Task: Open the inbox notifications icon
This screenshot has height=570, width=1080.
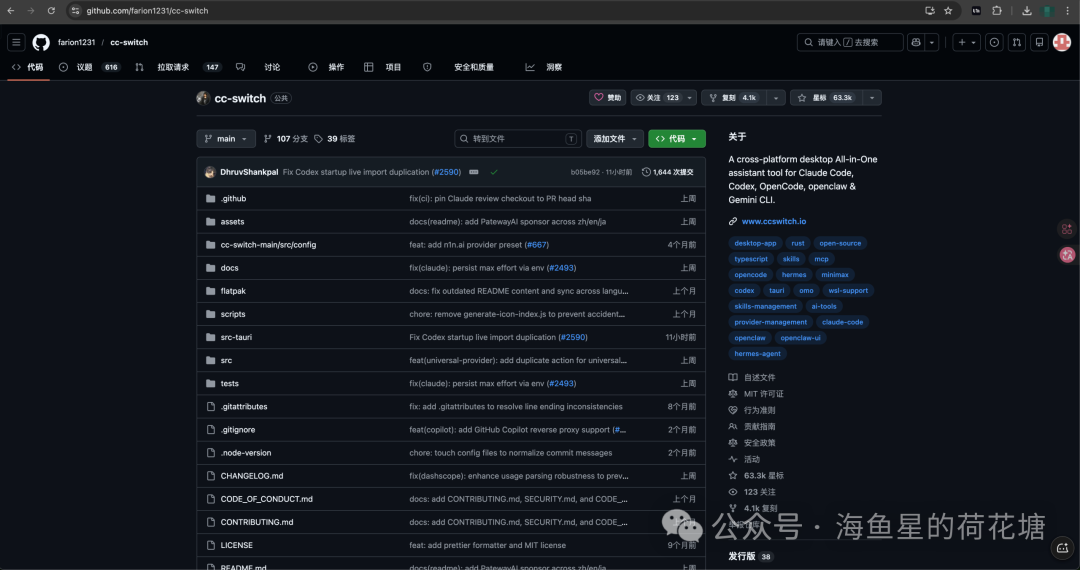Action: (1039, 42)
